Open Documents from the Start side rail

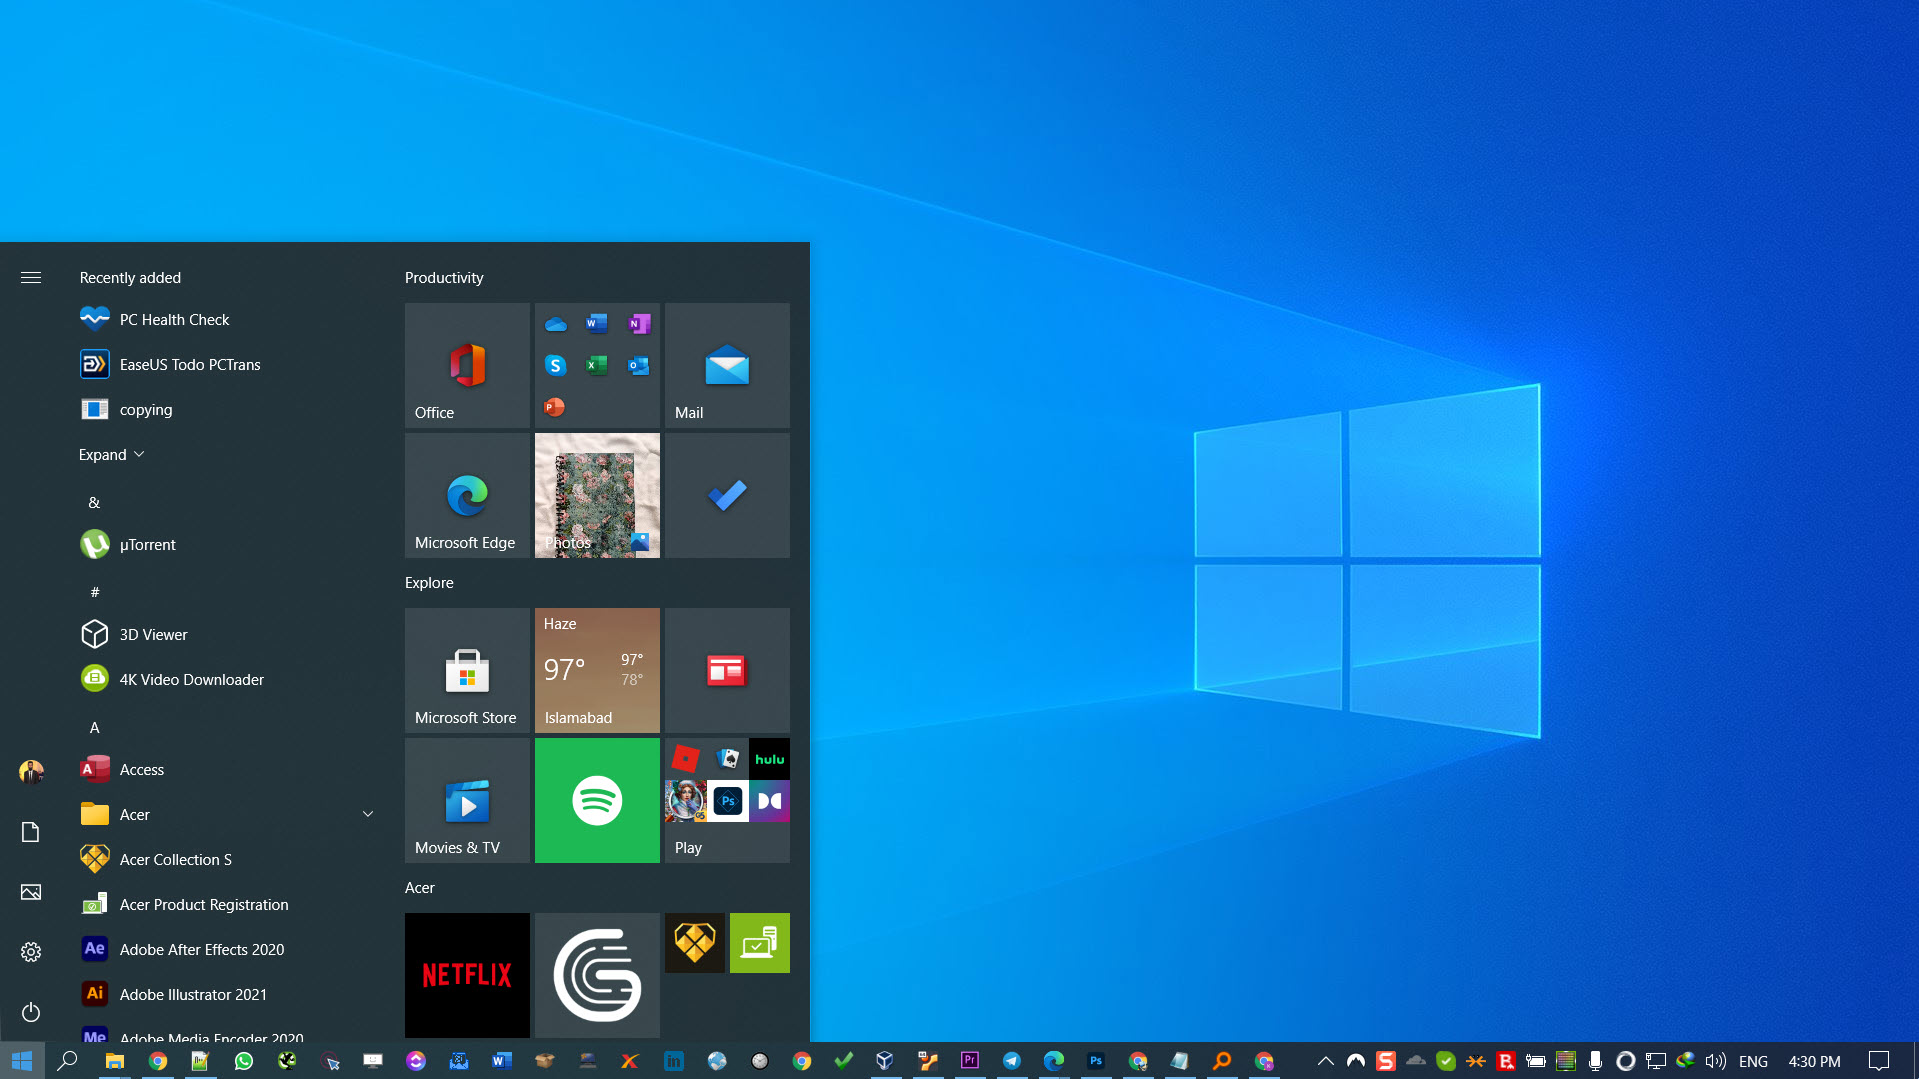(x=31, y=832)
